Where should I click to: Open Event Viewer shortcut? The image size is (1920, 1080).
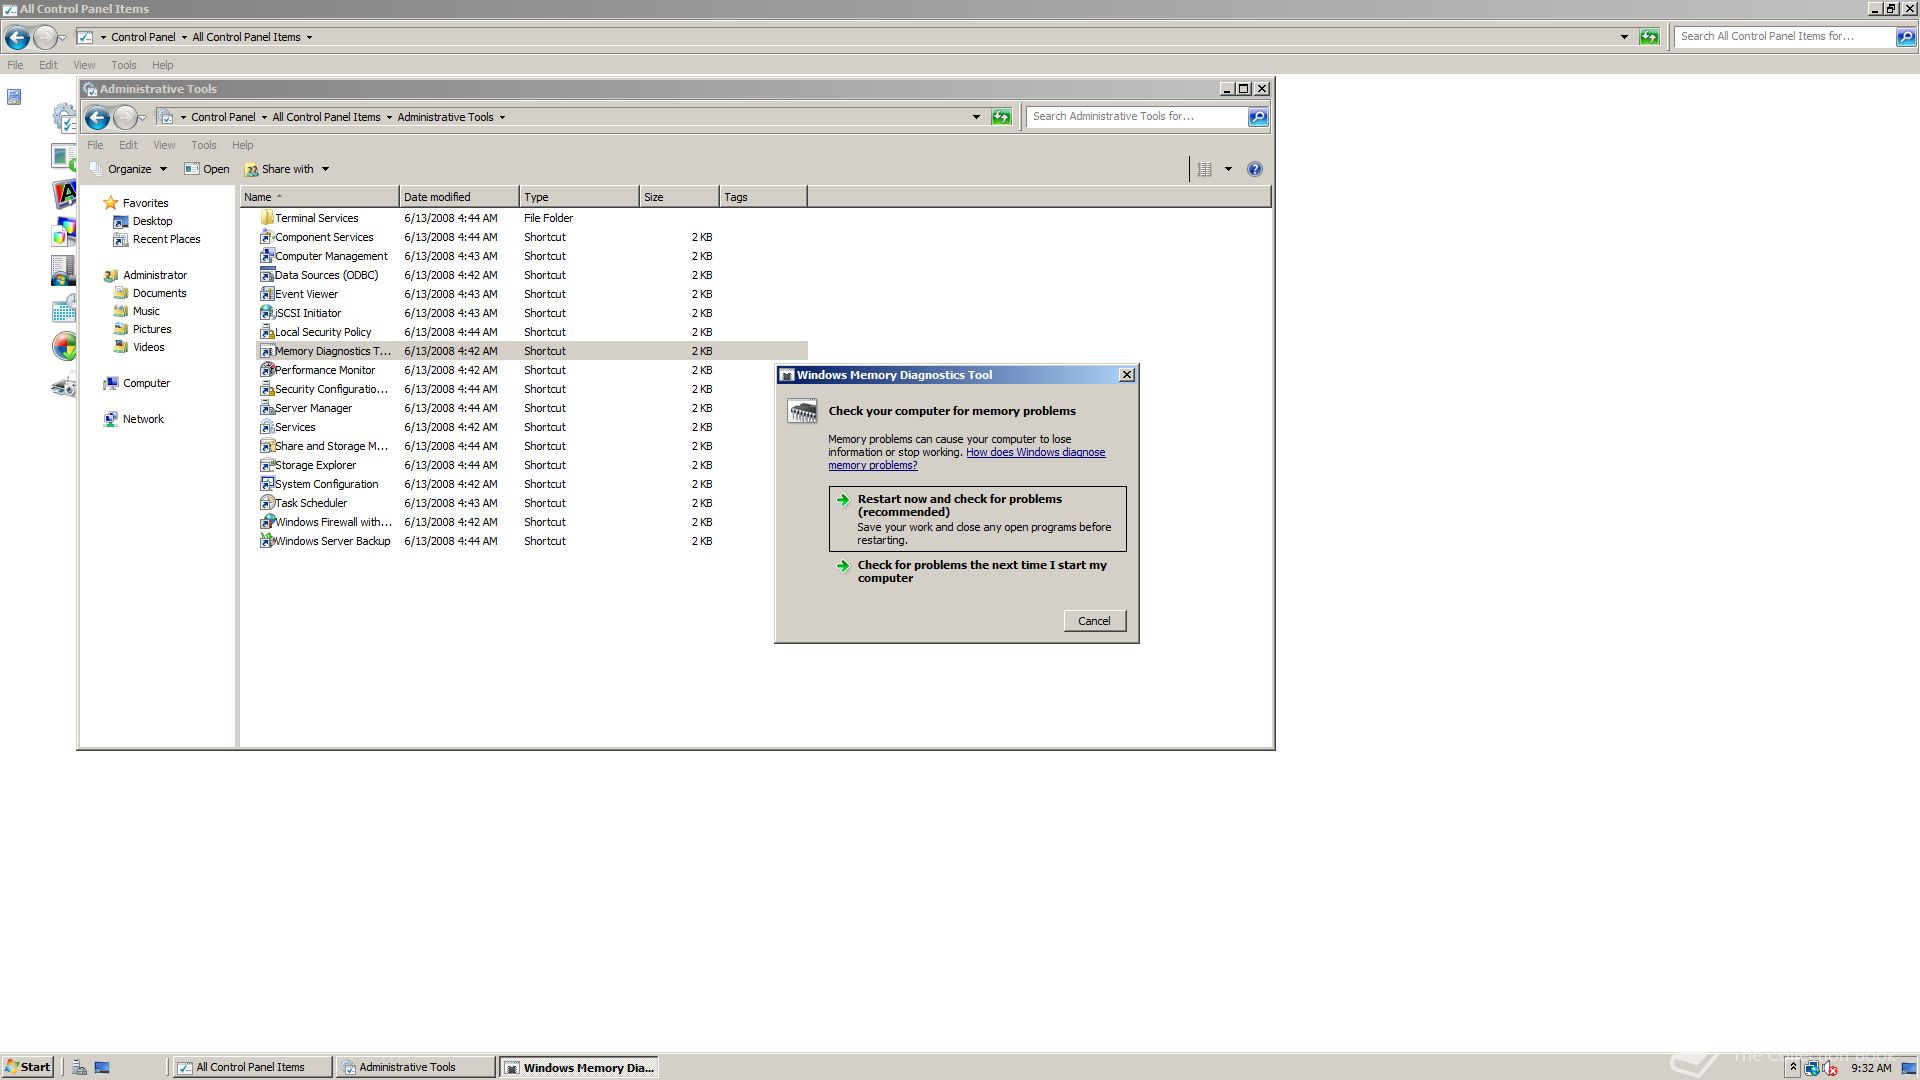click(306, 294)
